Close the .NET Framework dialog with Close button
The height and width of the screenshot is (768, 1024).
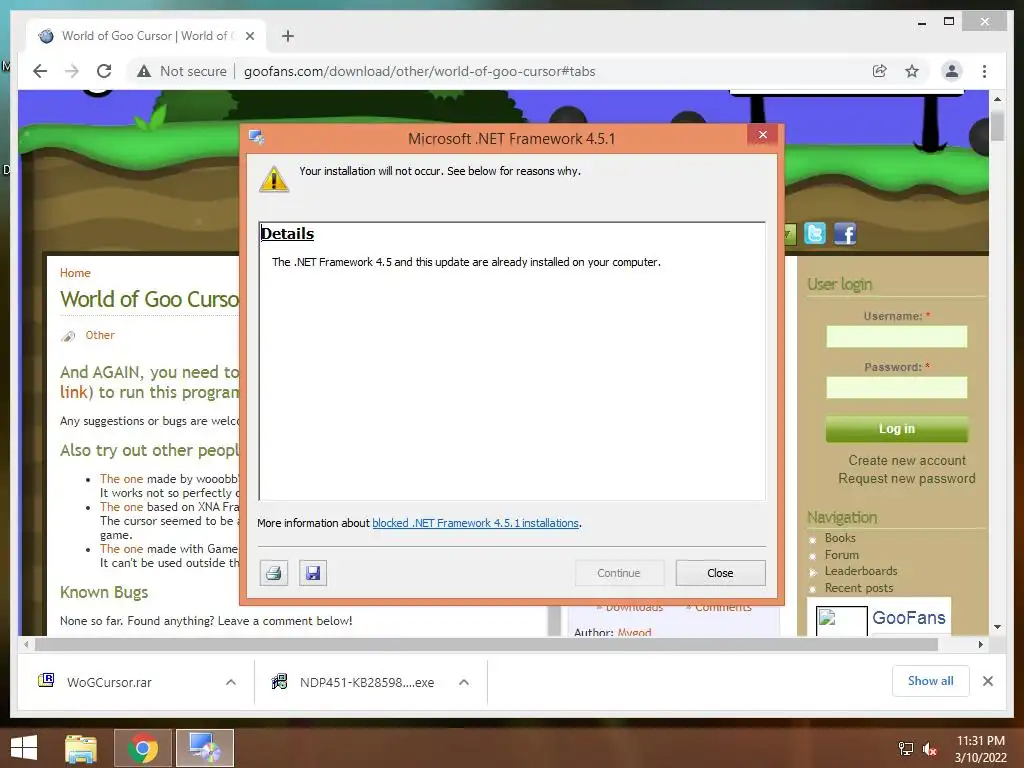point(720,573)
